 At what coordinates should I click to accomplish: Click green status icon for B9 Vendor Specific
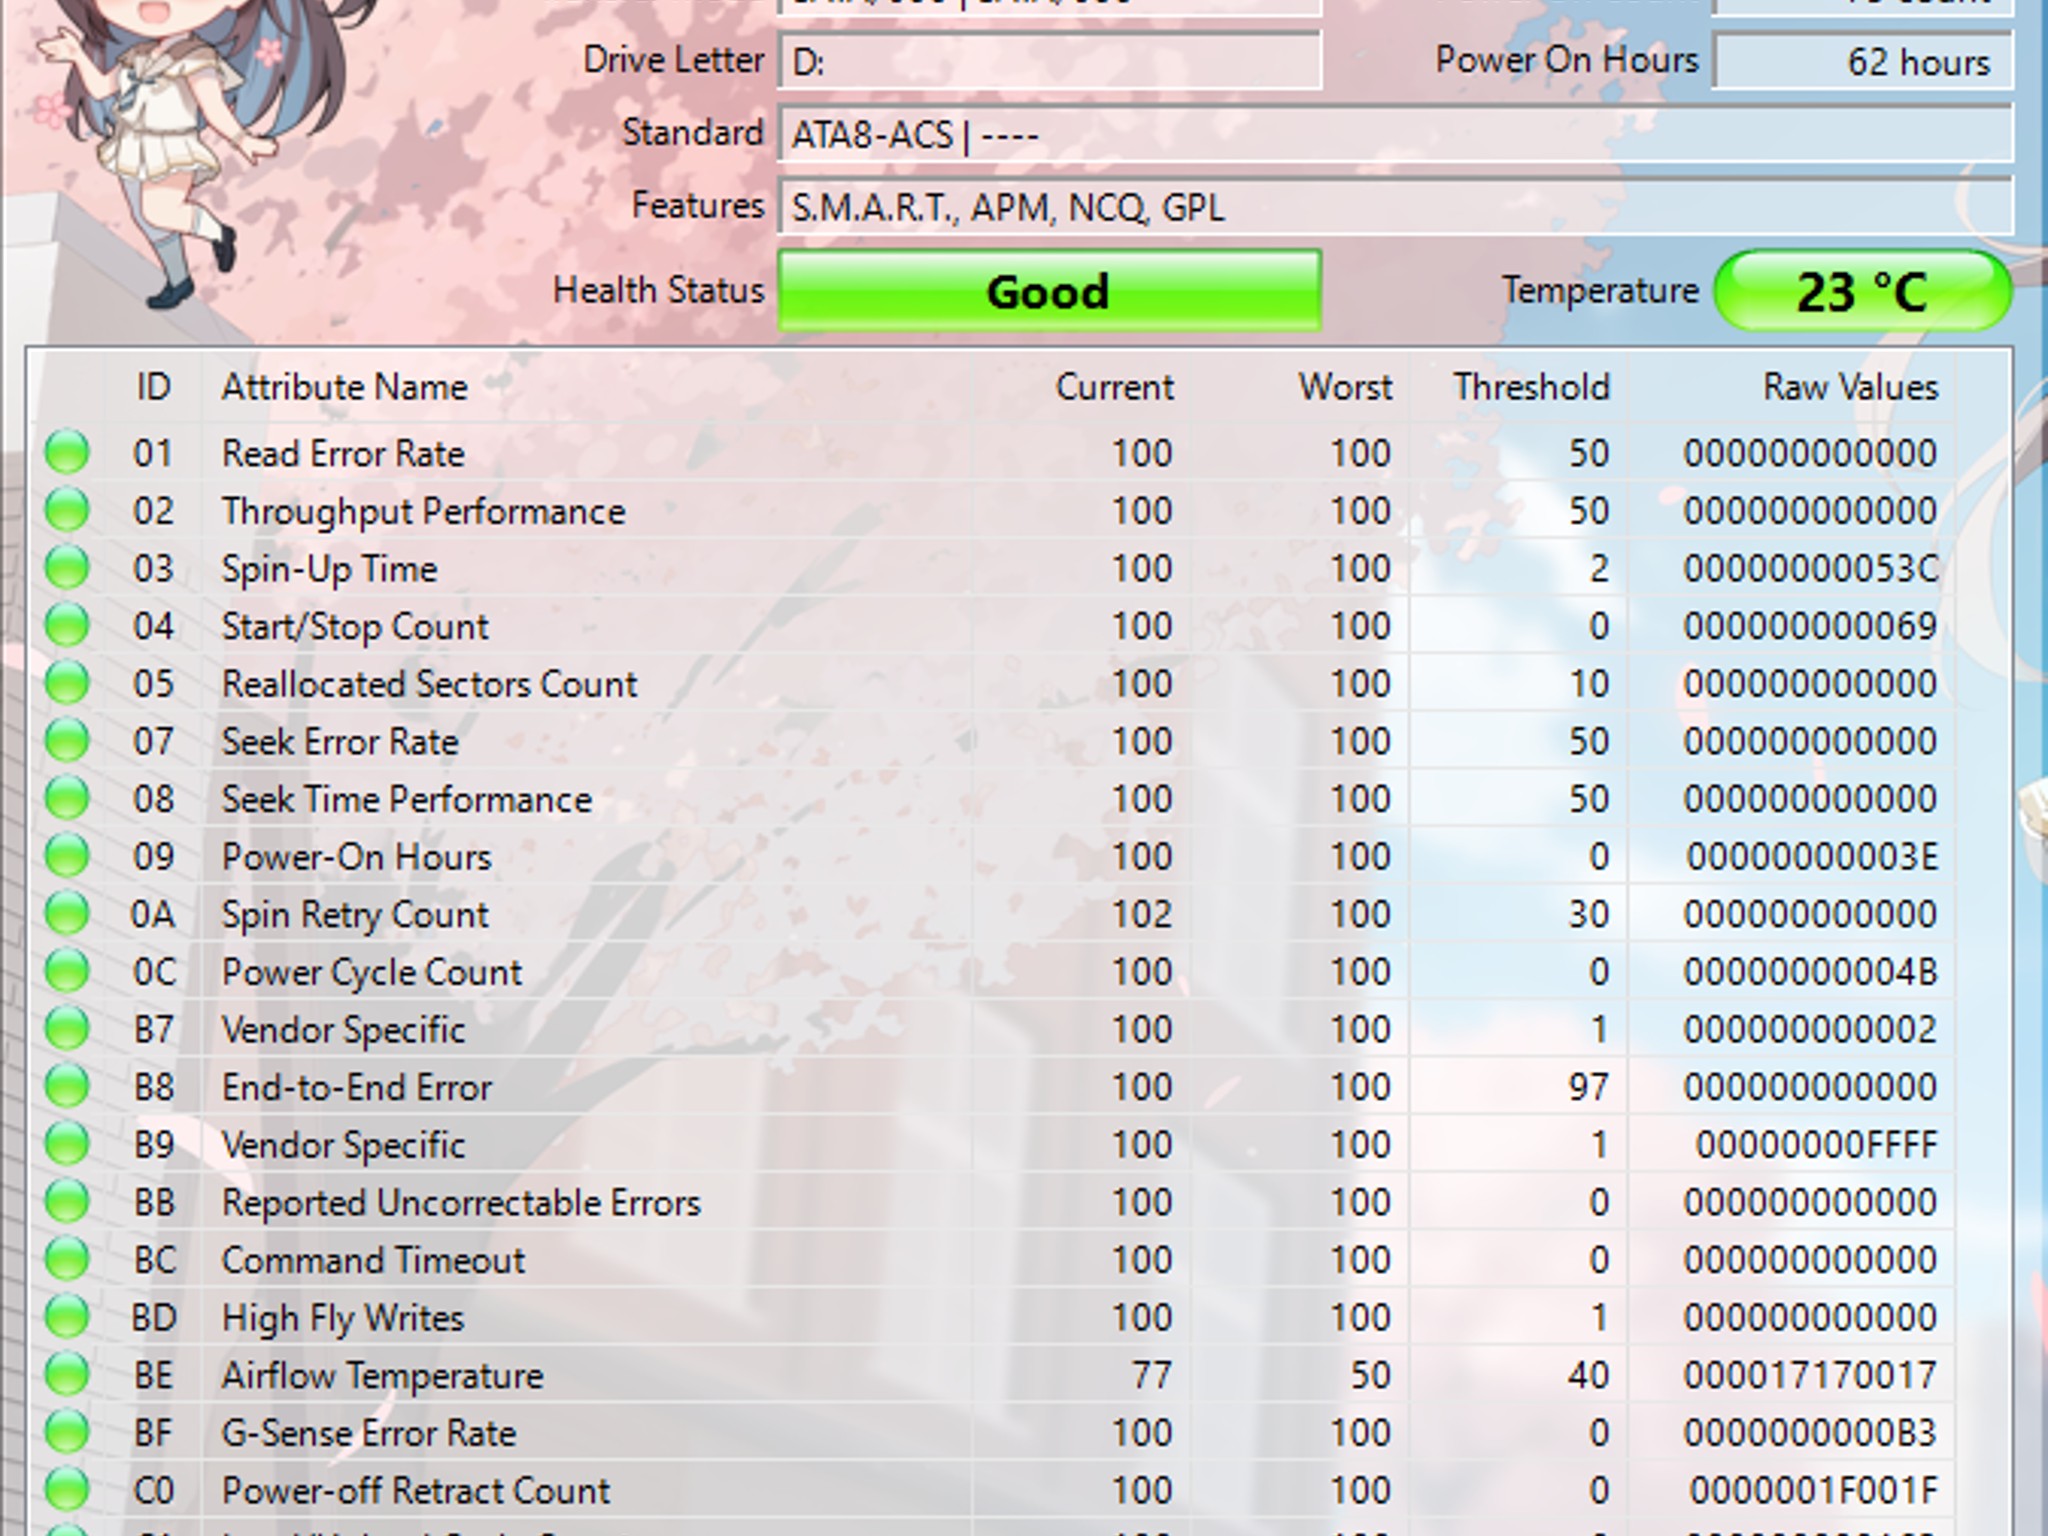[x=67, y=1144]
